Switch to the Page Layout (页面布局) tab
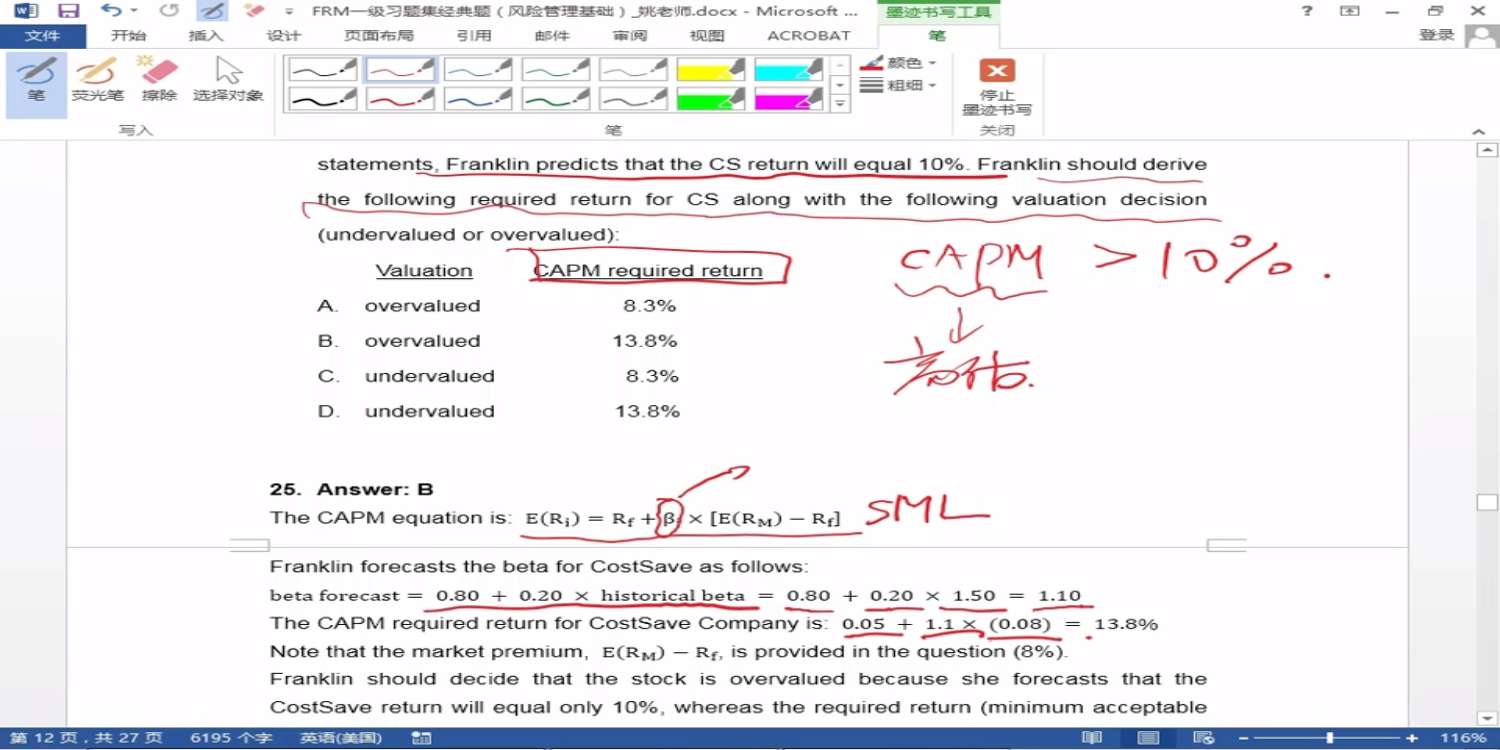 pos(379,36)
